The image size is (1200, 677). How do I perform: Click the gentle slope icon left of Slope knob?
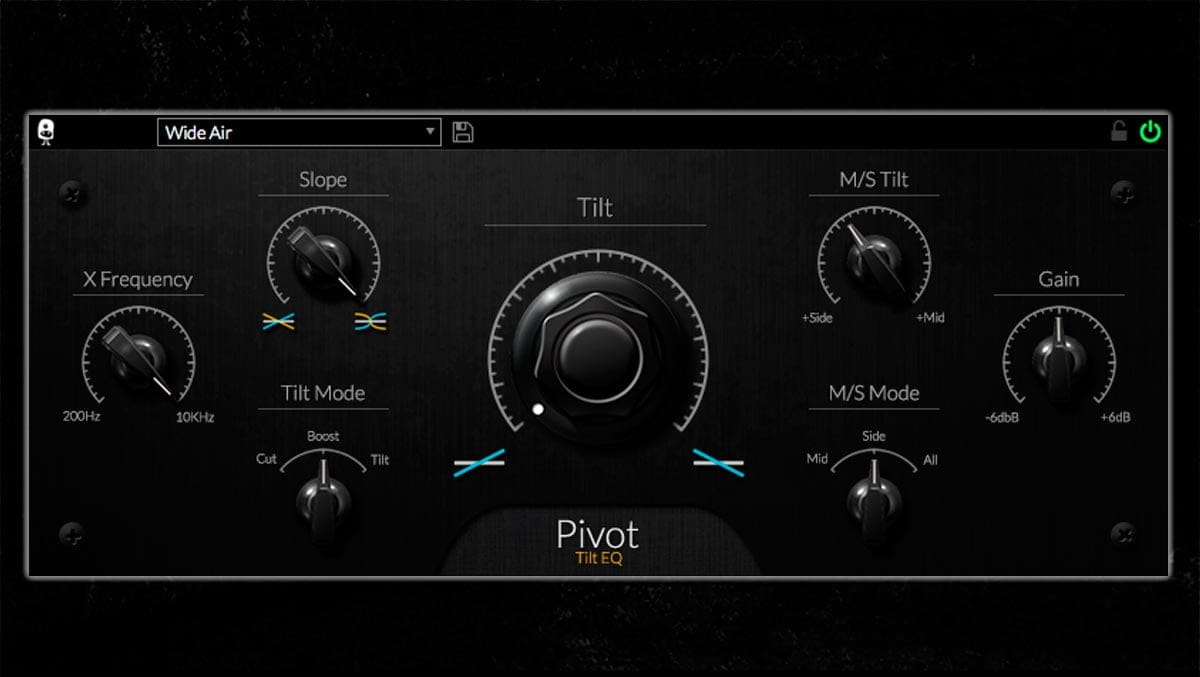278,322
